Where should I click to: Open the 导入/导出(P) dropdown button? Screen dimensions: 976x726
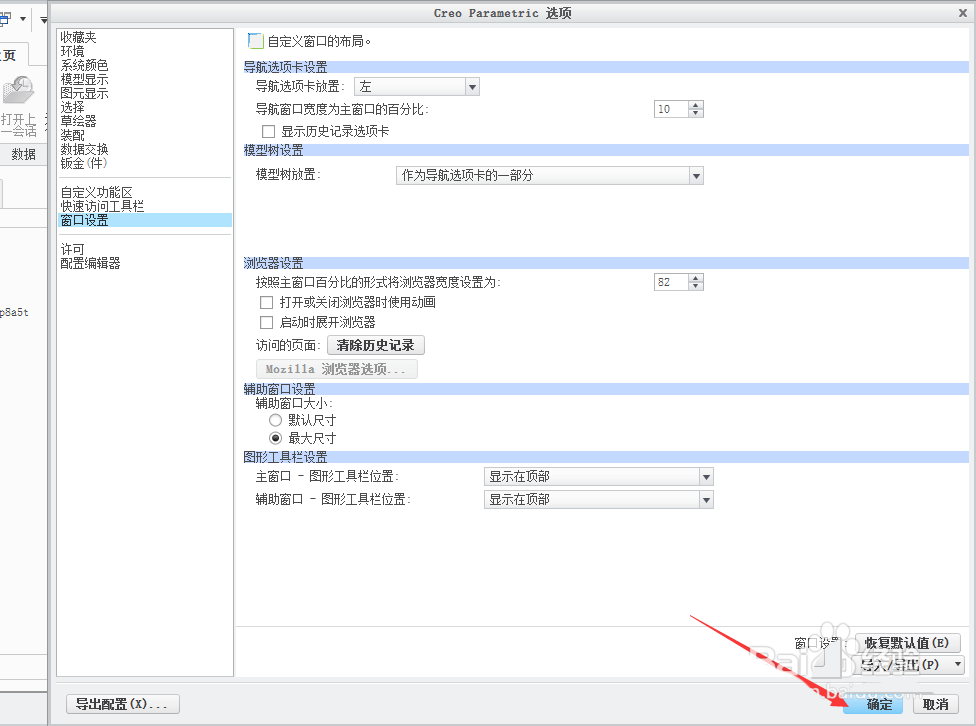[x=910, y=665]
